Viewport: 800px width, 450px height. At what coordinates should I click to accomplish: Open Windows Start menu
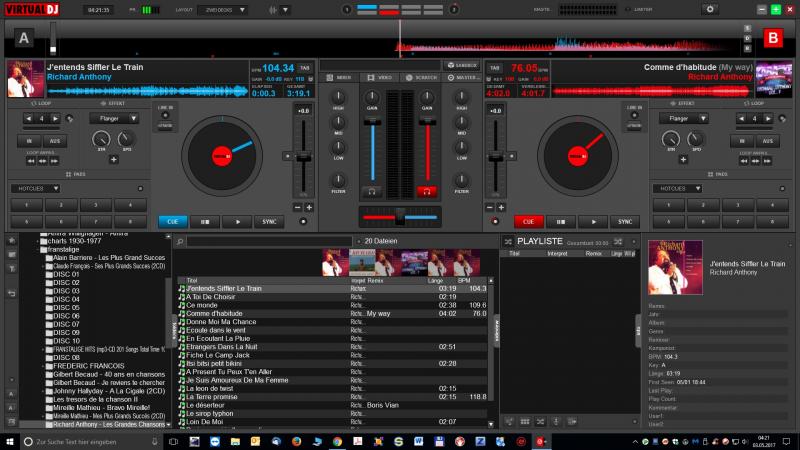pyautogui.click(x=10, y=441)
